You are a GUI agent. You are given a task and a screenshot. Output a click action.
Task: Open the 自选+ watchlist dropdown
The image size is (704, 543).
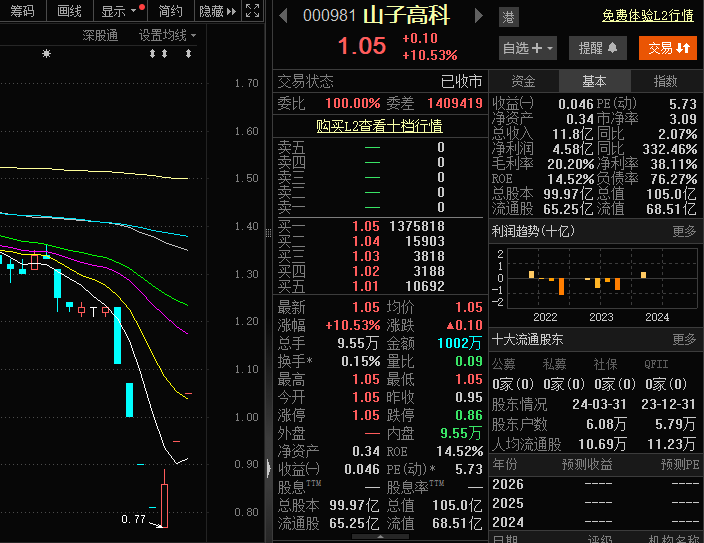(528, 48)
